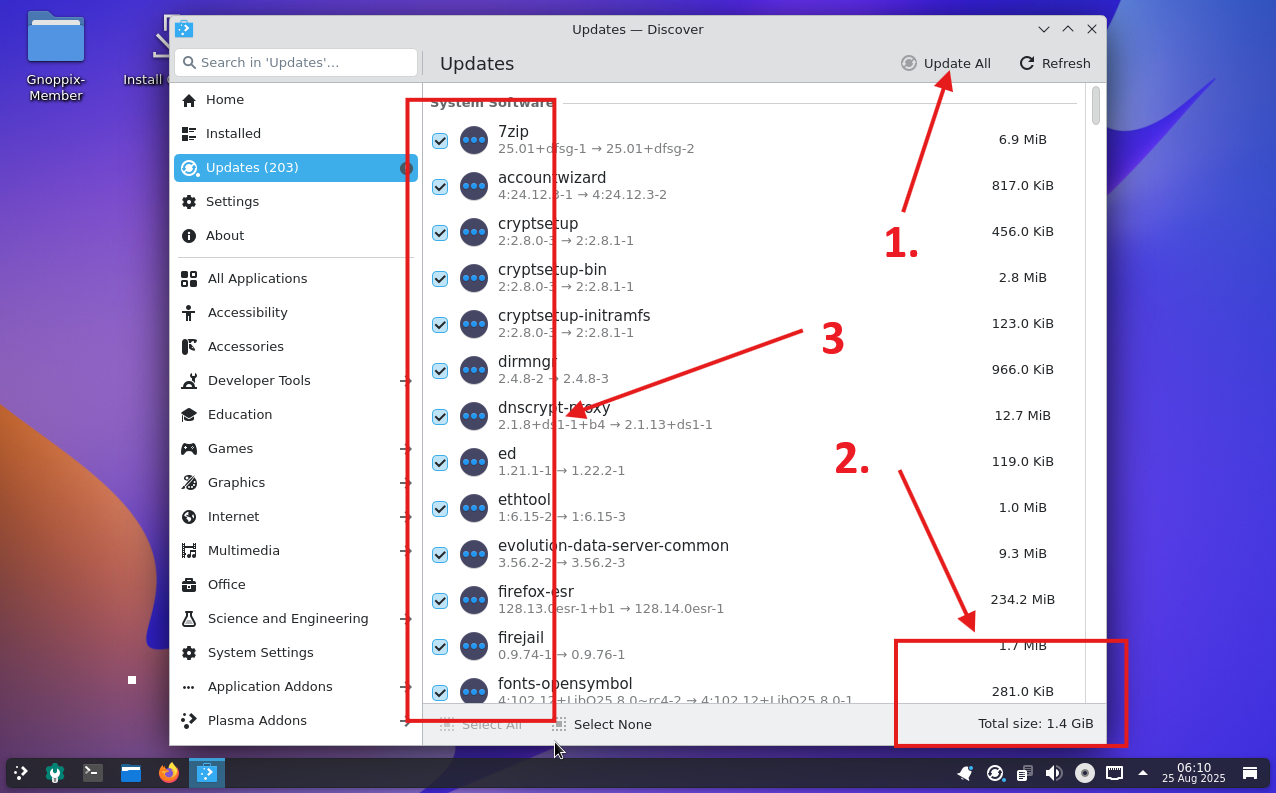Expand the Multimedia category arrow

click(405, 551)
